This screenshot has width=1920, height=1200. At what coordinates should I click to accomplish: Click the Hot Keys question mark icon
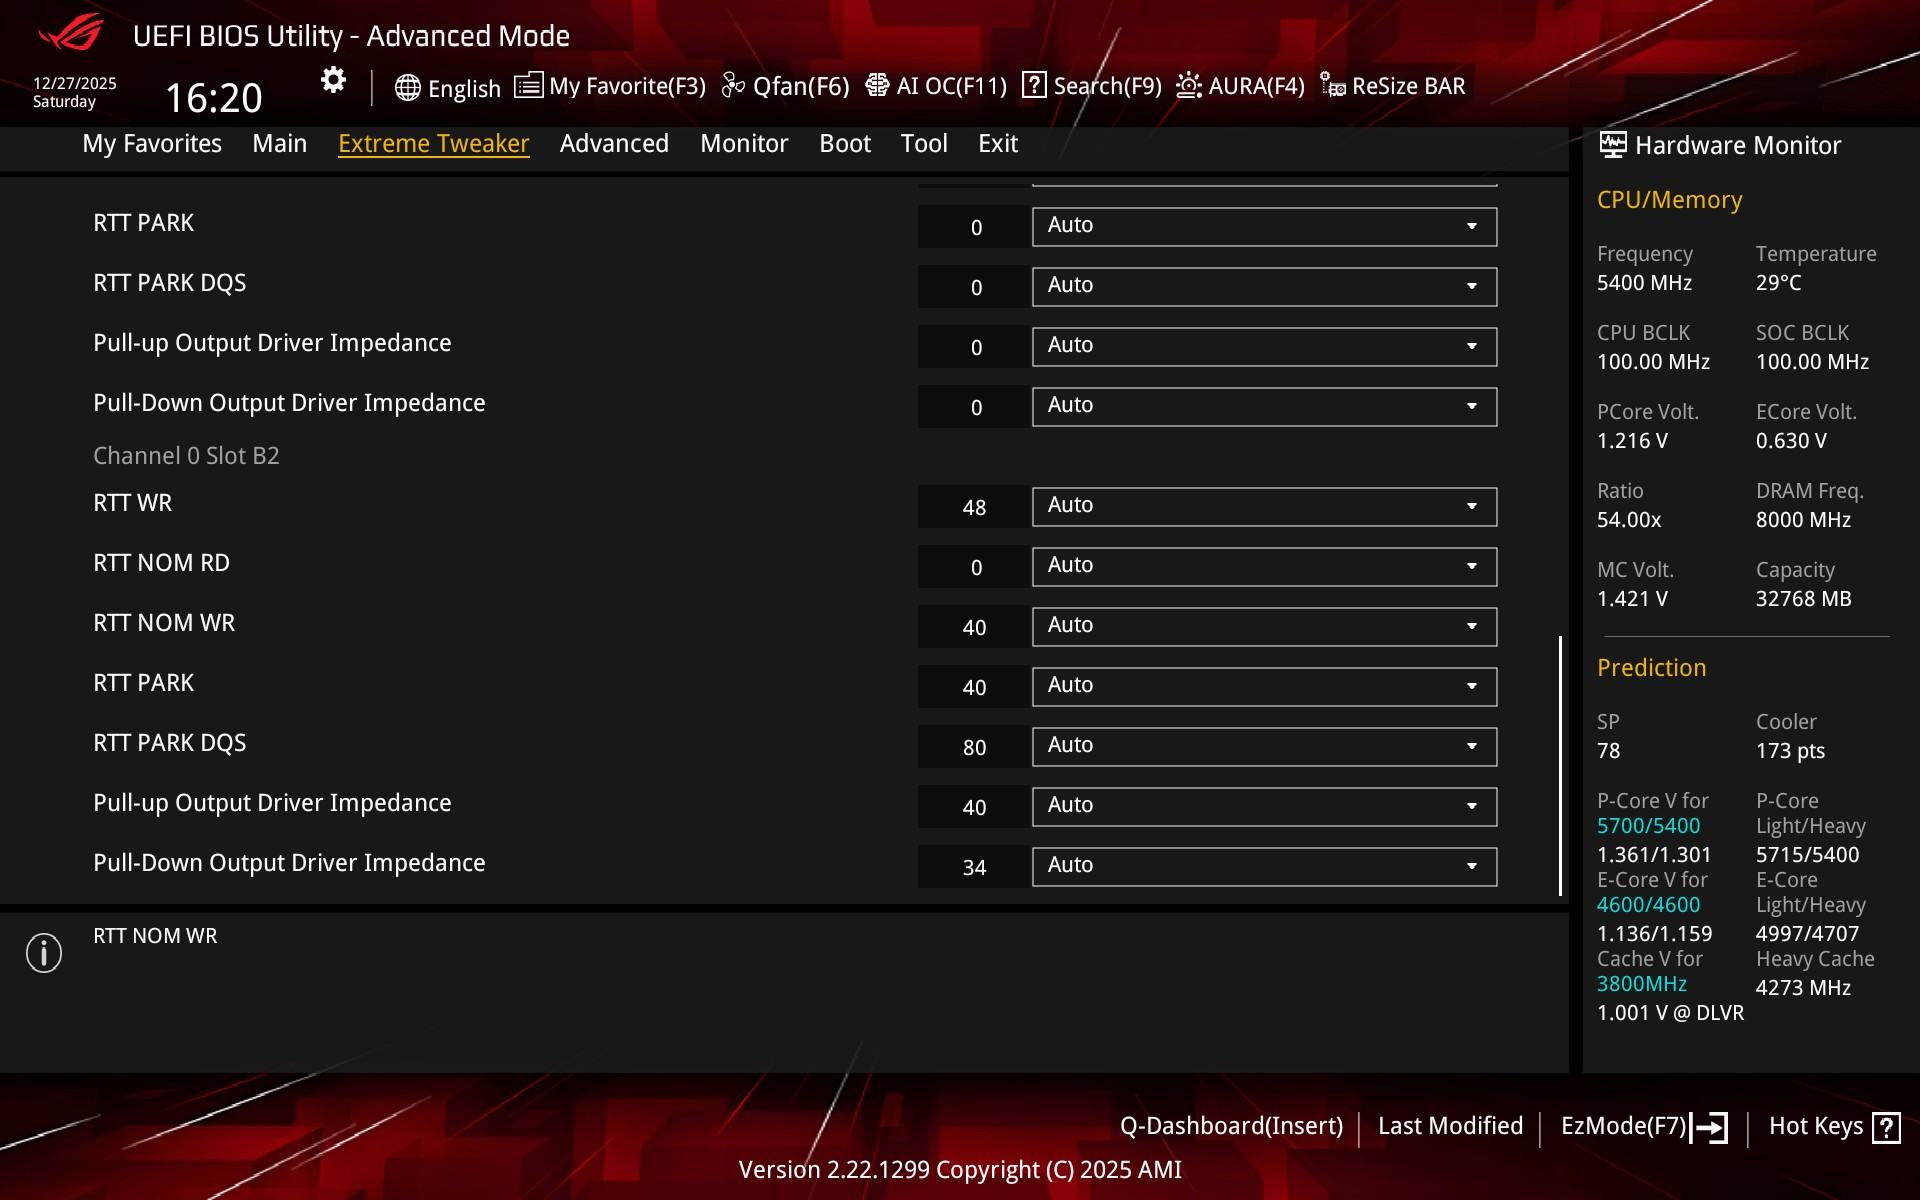[1886, 1127]
